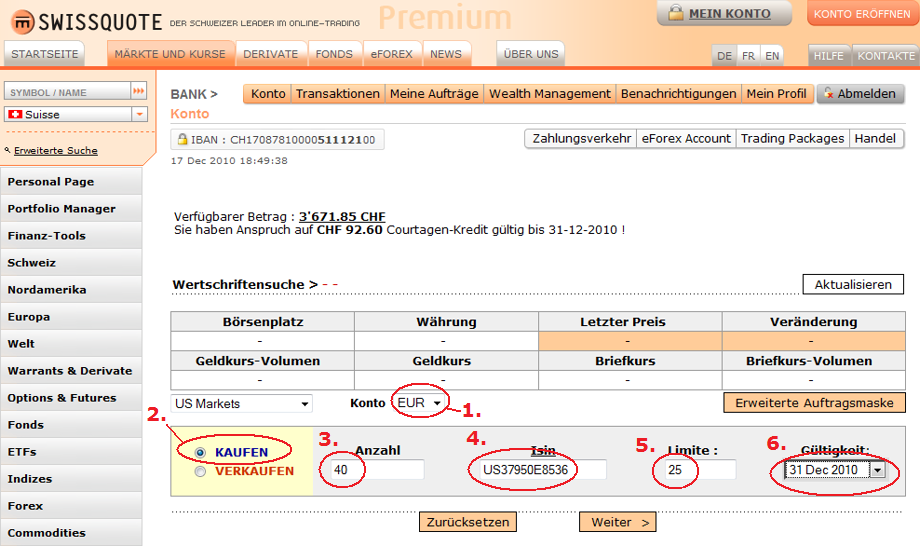Select the KAUFEN radio button
Viewport: 920px width, 546px height.
coord(201,453)
